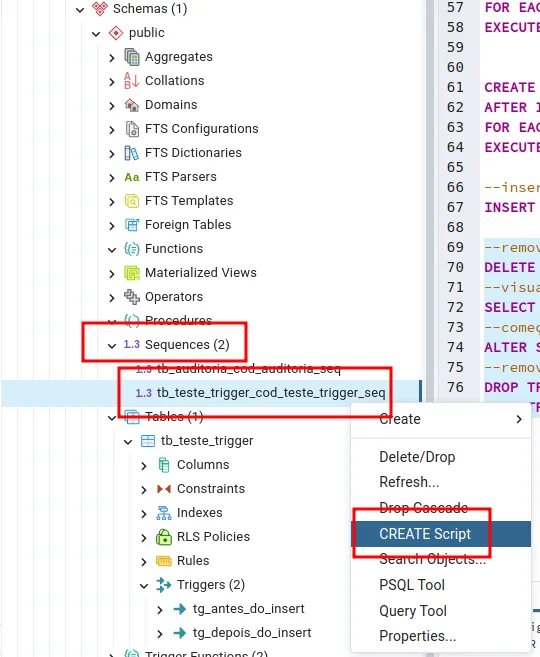Screen dimensions: 540x657
Task: Click the public schema icon
Action: pos(116,33)
